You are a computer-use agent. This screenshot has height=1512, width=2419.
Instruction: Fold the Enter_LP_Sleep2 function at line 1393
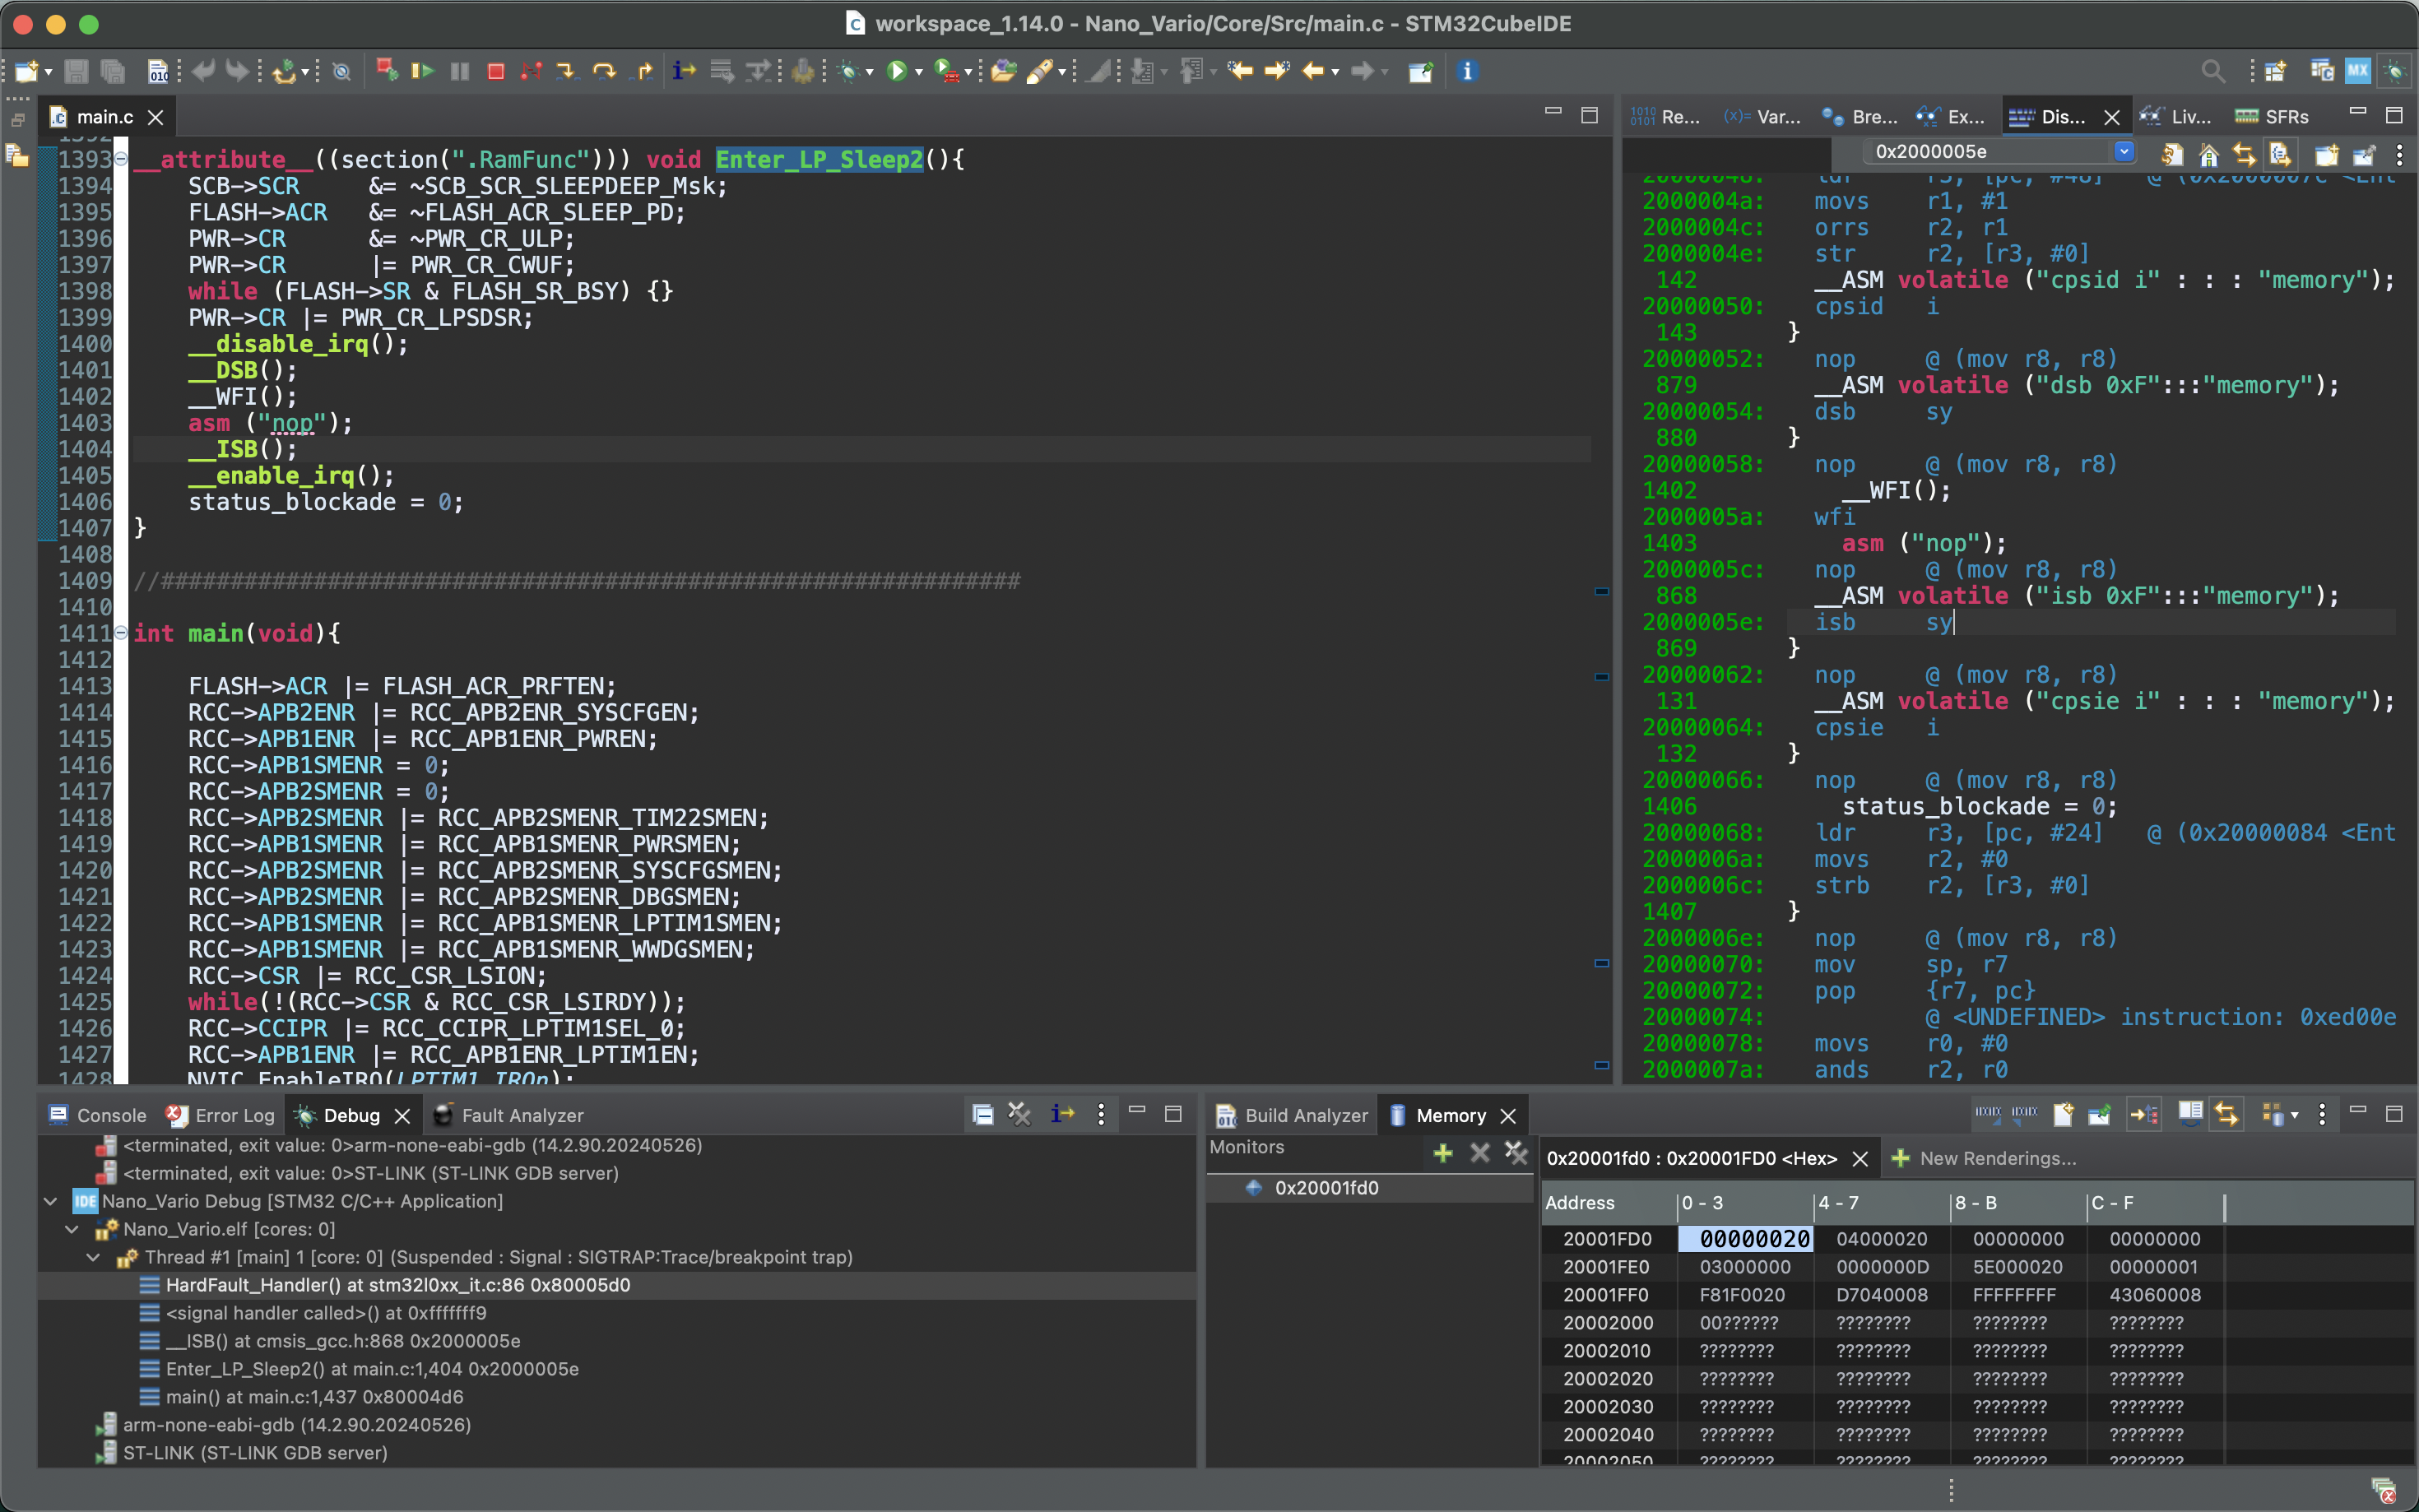[x=121, y=159]
